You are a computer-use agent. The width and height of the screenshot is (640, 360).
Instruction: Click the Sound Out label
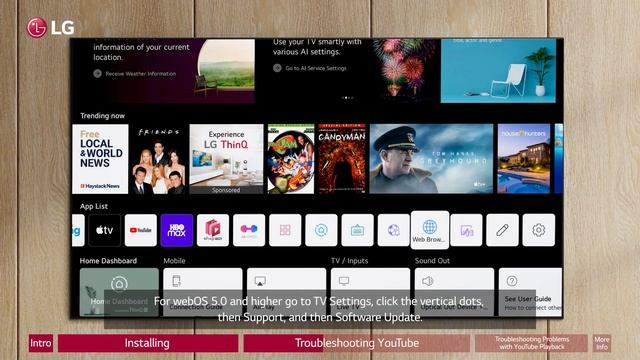tap(432, 260)
